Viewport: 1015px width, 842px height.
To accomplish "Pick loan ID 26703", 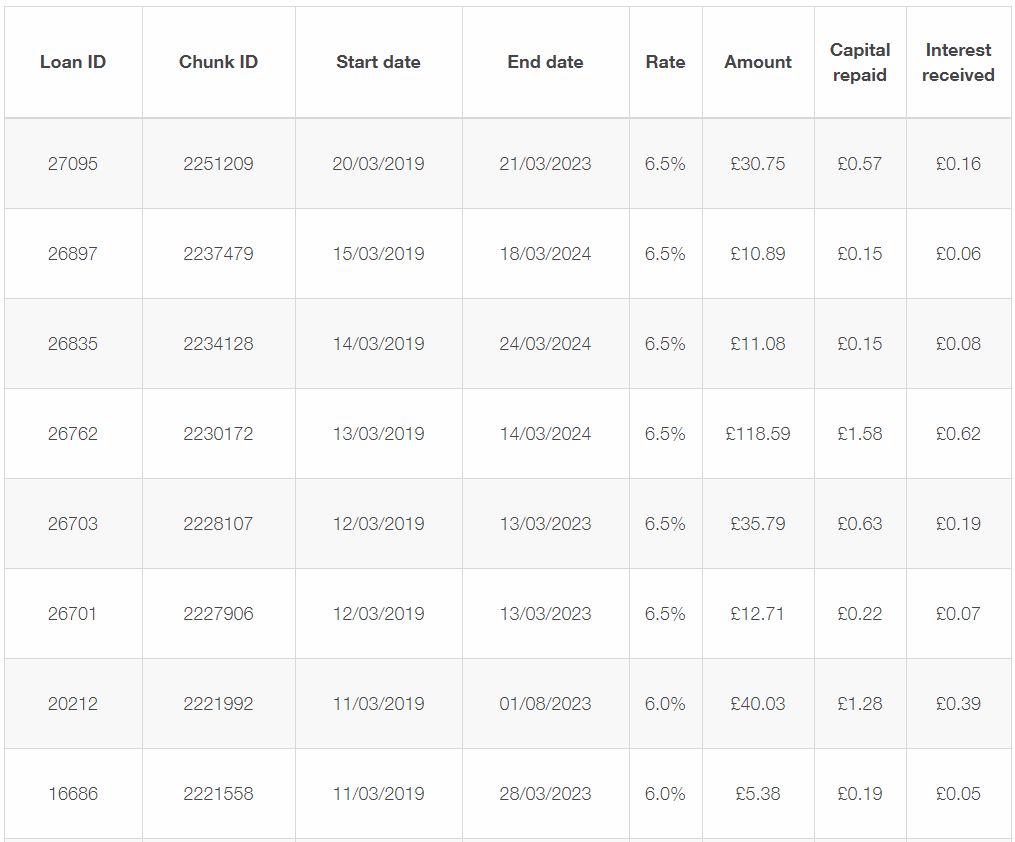I will coord(72,524).
